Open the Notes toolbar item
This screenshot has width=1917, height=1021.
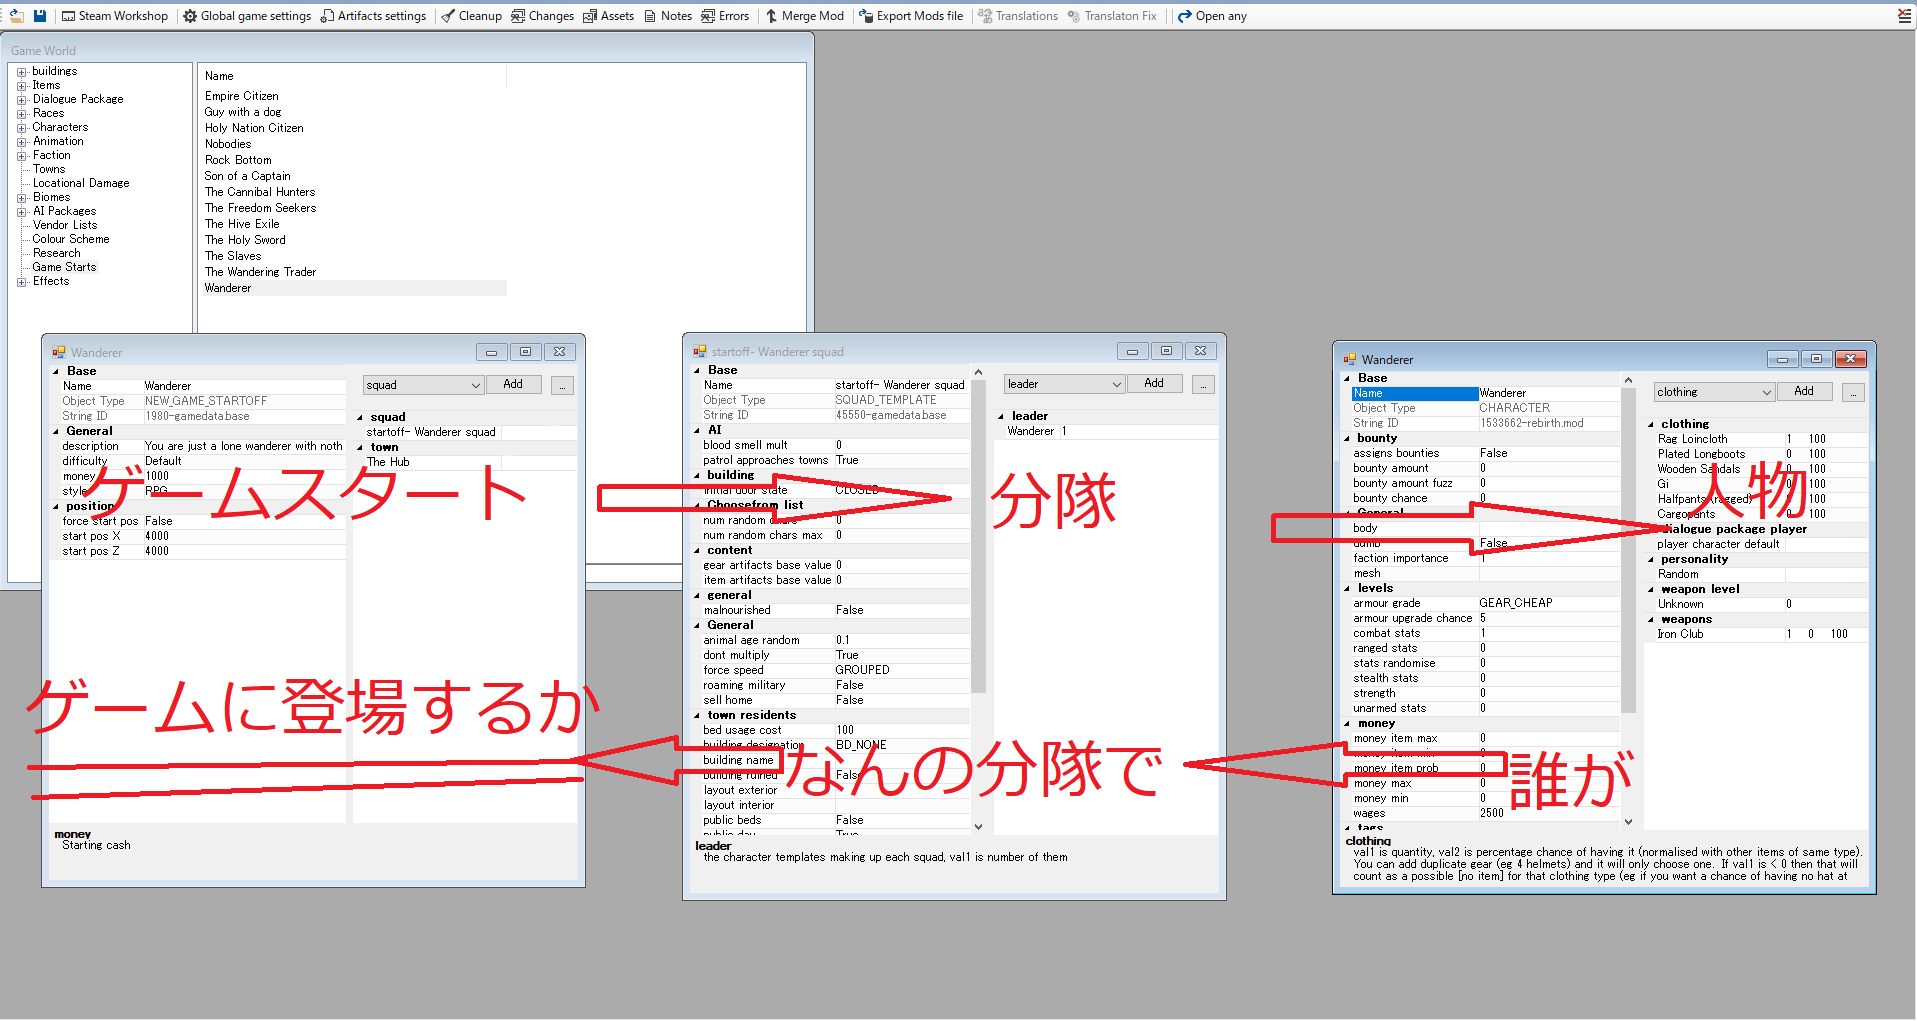click(x=668, y=16)
